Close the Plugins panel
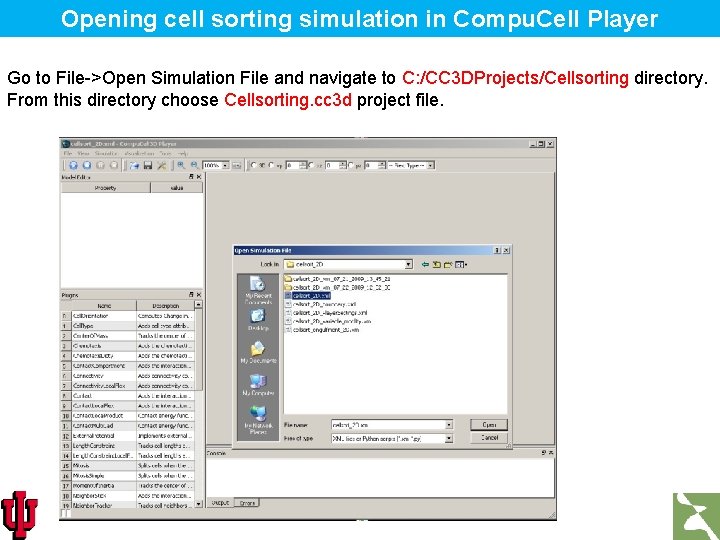Viewport: 720px width, 540px height. coord(199,294)
